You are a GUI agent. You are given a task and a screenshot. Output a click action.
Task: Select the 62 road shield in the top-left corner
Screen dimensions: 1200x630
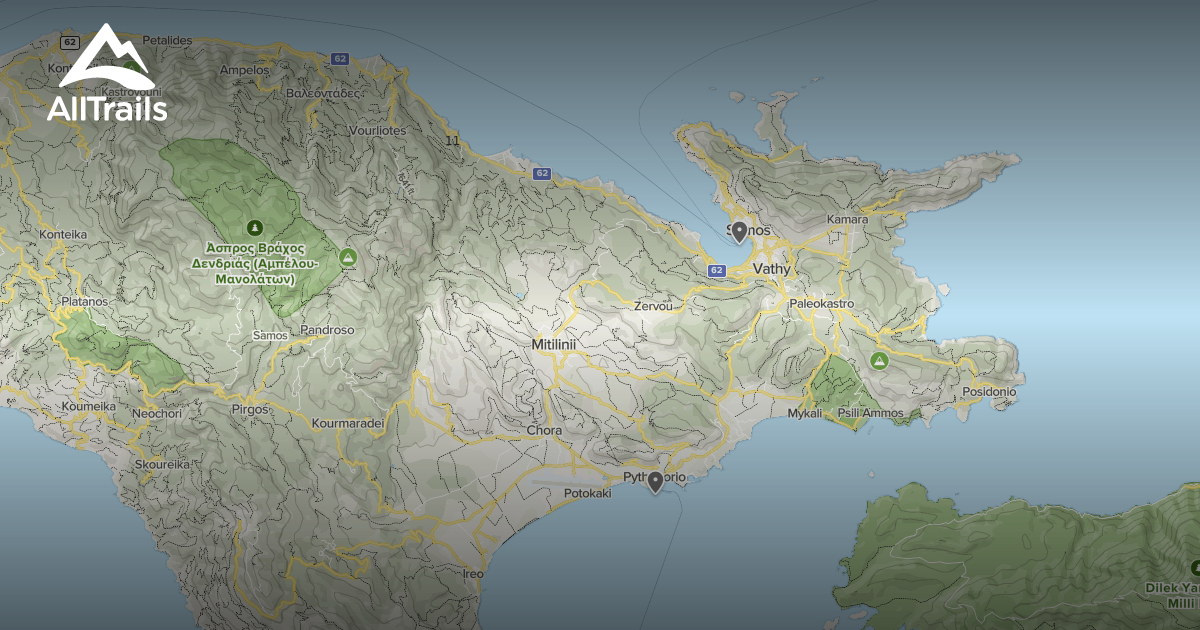tap(70, 42)
